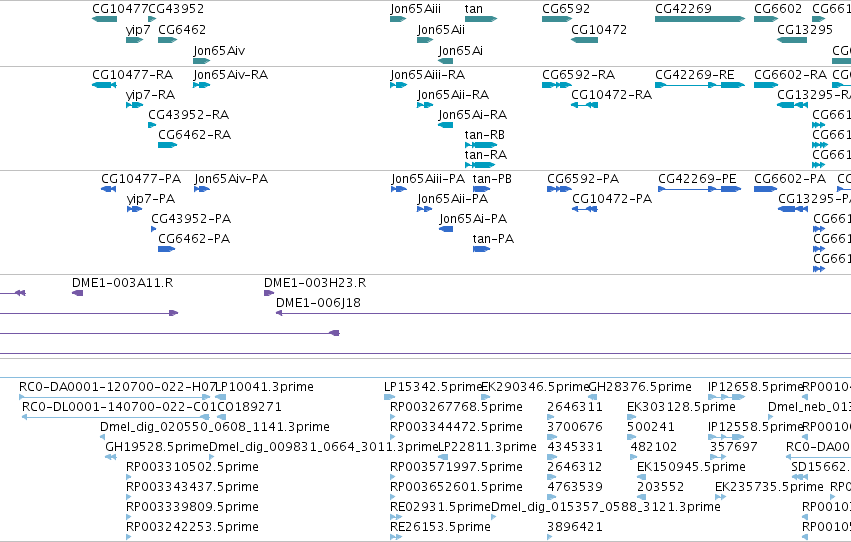The height and width of the screenshot is (542, 851).
Task: Select the Jon65Aiii-RA transcript
Action: (398, 85)
